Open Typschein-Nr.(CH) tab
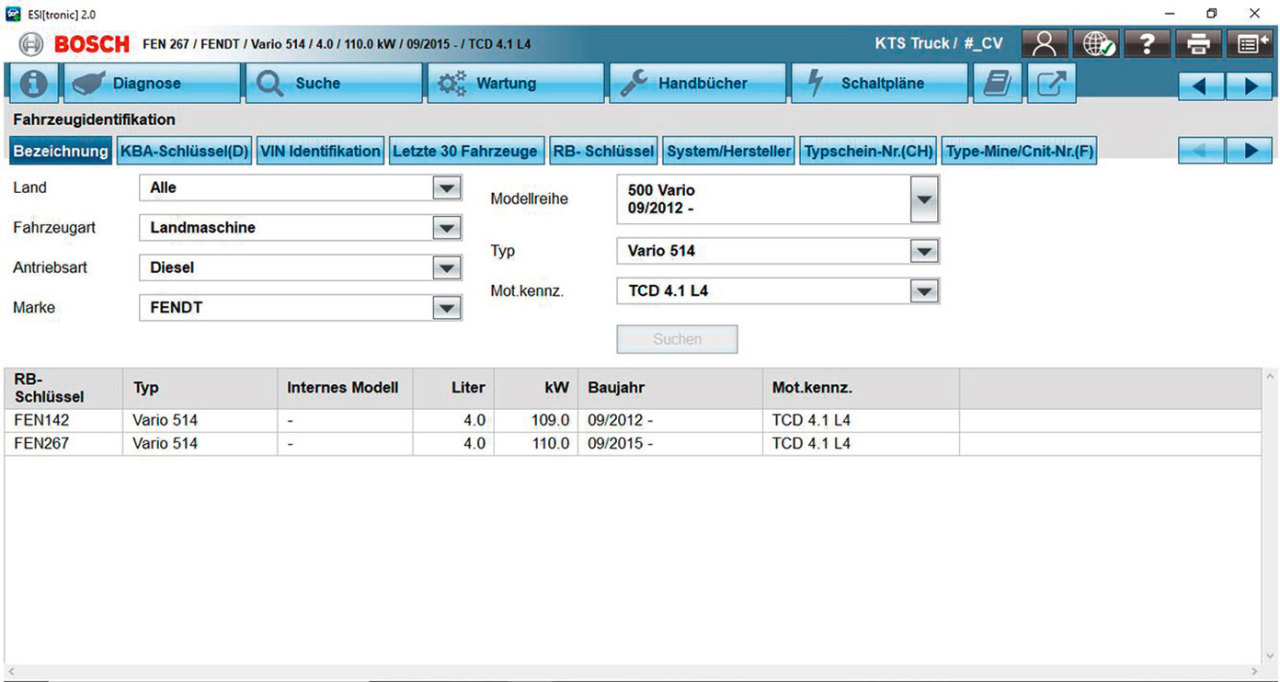The width and height of the screenshot is (1280, 682). point(868,151)
